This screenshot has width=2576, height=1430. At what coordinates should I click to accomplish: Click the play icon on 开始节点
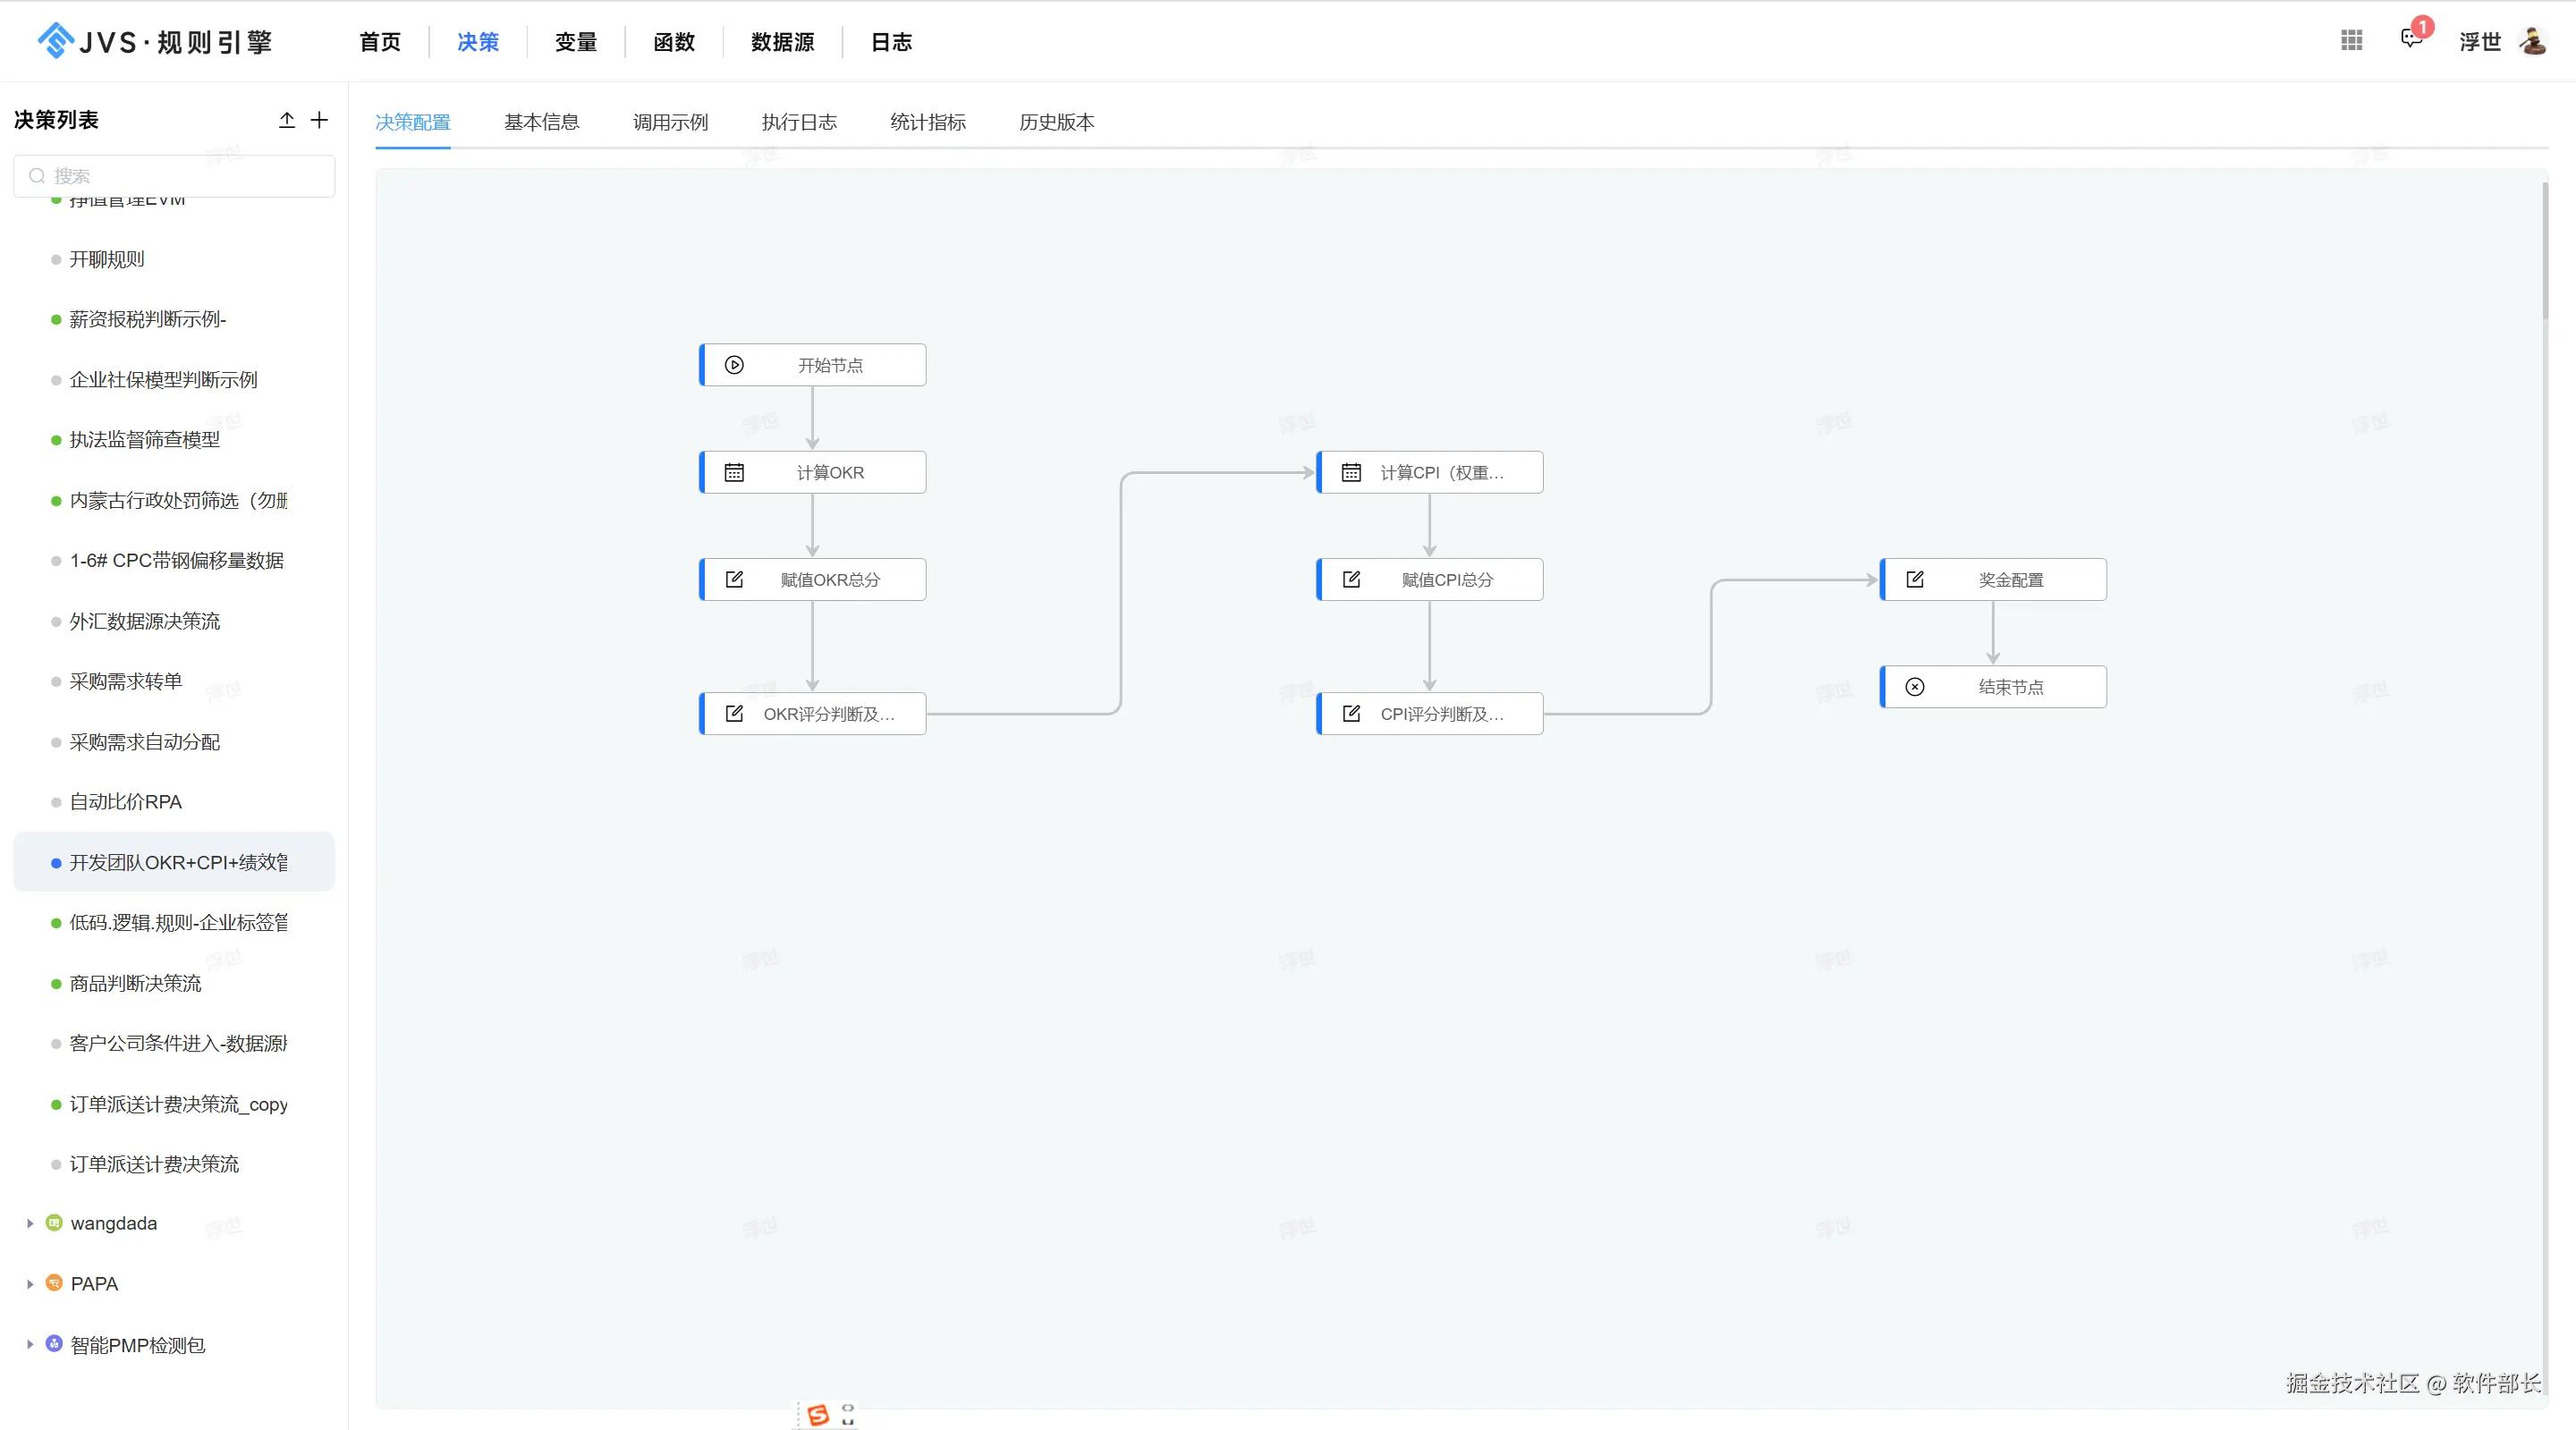734,365
